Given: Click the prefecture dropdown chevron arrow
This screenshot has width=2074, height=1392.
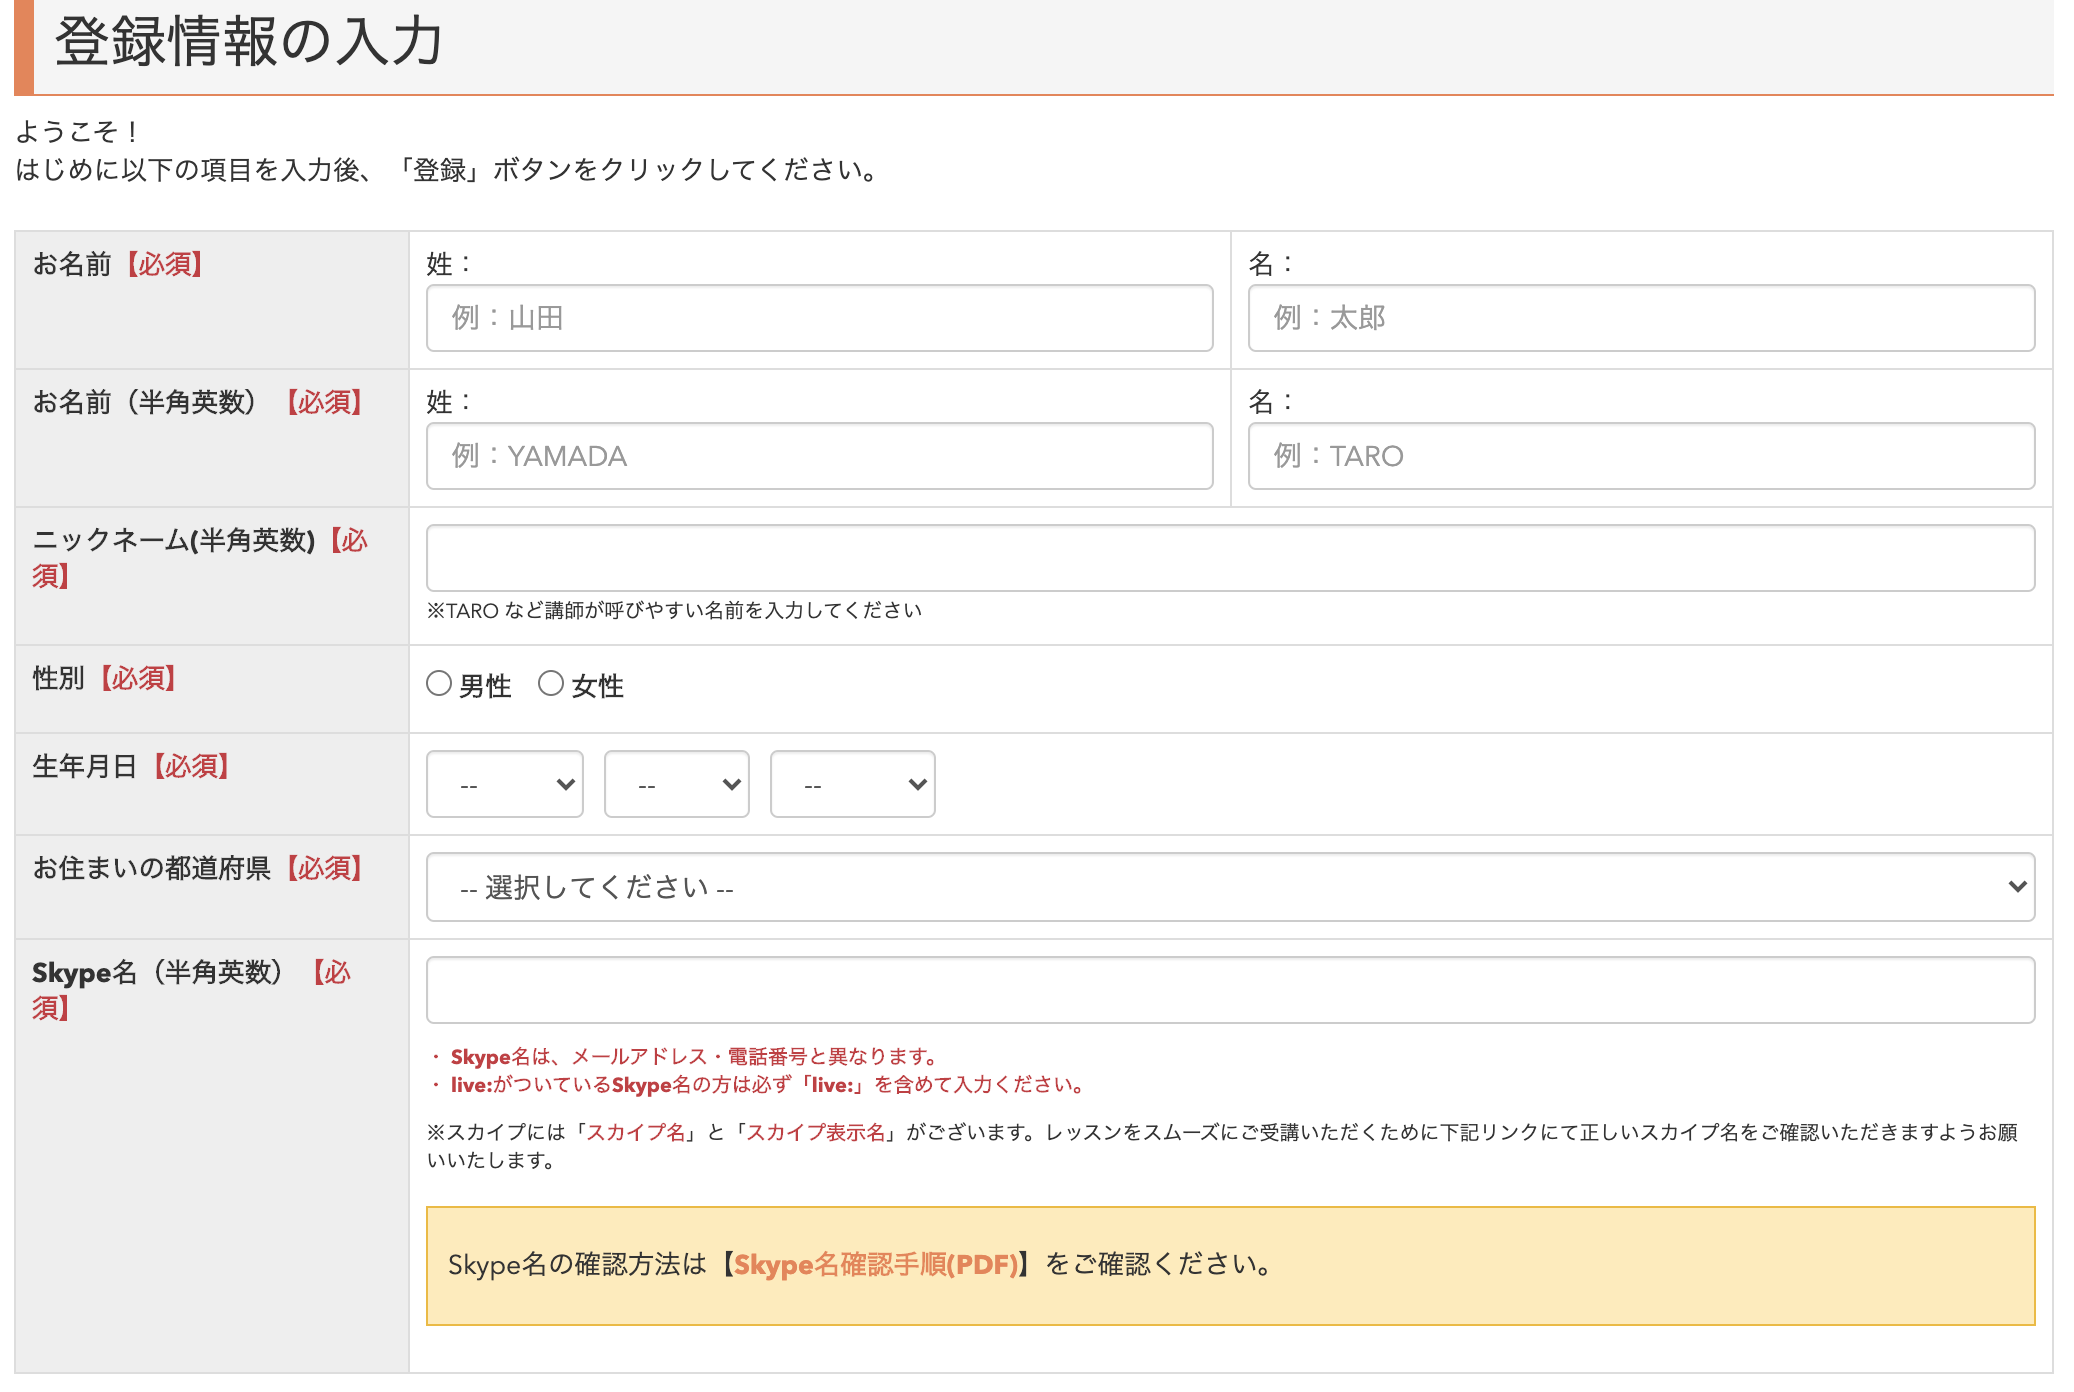Looking at the screenshot, I should click(2017, 887).
